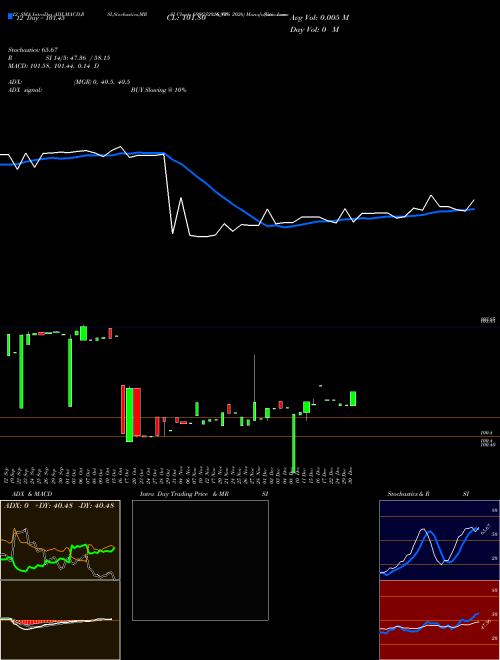
Task: Open the MACD histogram chart with red bars
Action: click(60, 620)
